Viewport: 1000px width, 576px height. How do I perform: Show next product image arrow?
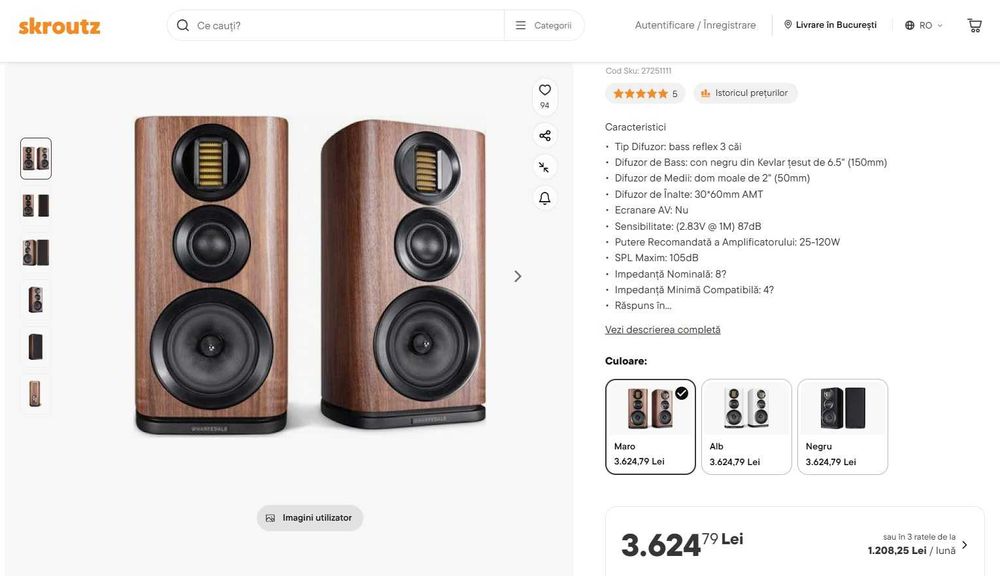click(517, 276)
